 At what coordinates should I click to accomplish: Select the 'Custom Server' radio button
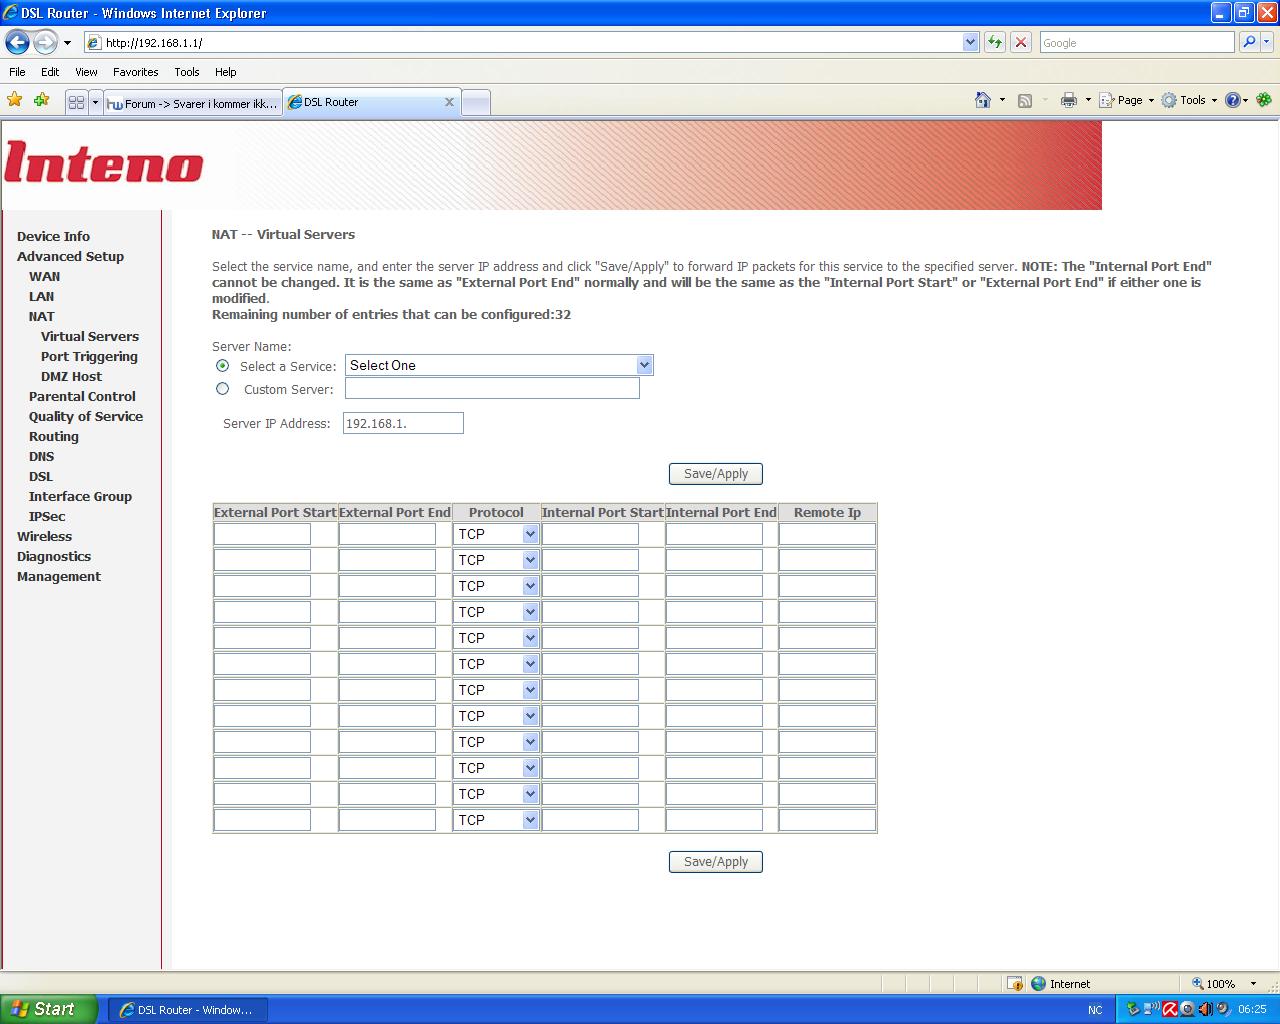point(222,389)
